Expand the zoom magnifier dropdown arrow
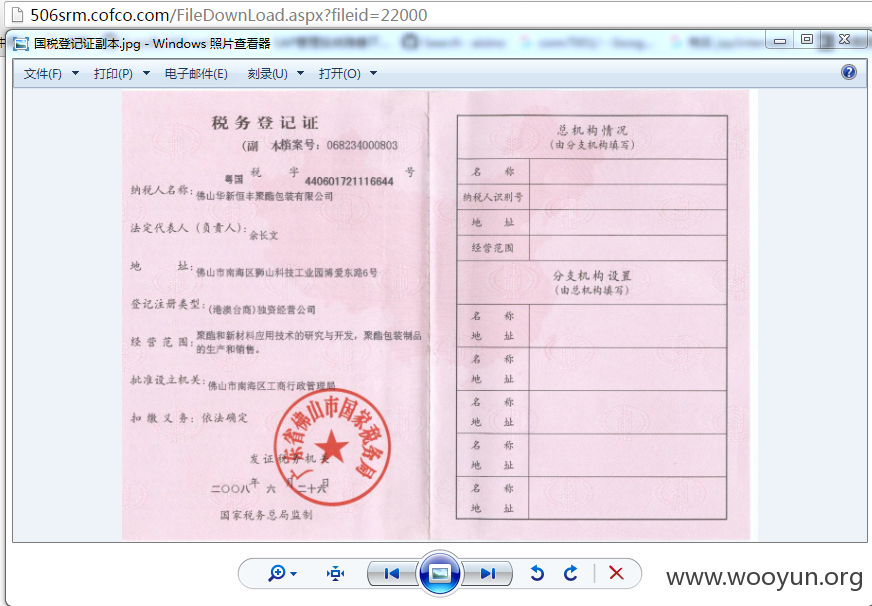This screenshot has height=606, width=872. coord(294,574)
